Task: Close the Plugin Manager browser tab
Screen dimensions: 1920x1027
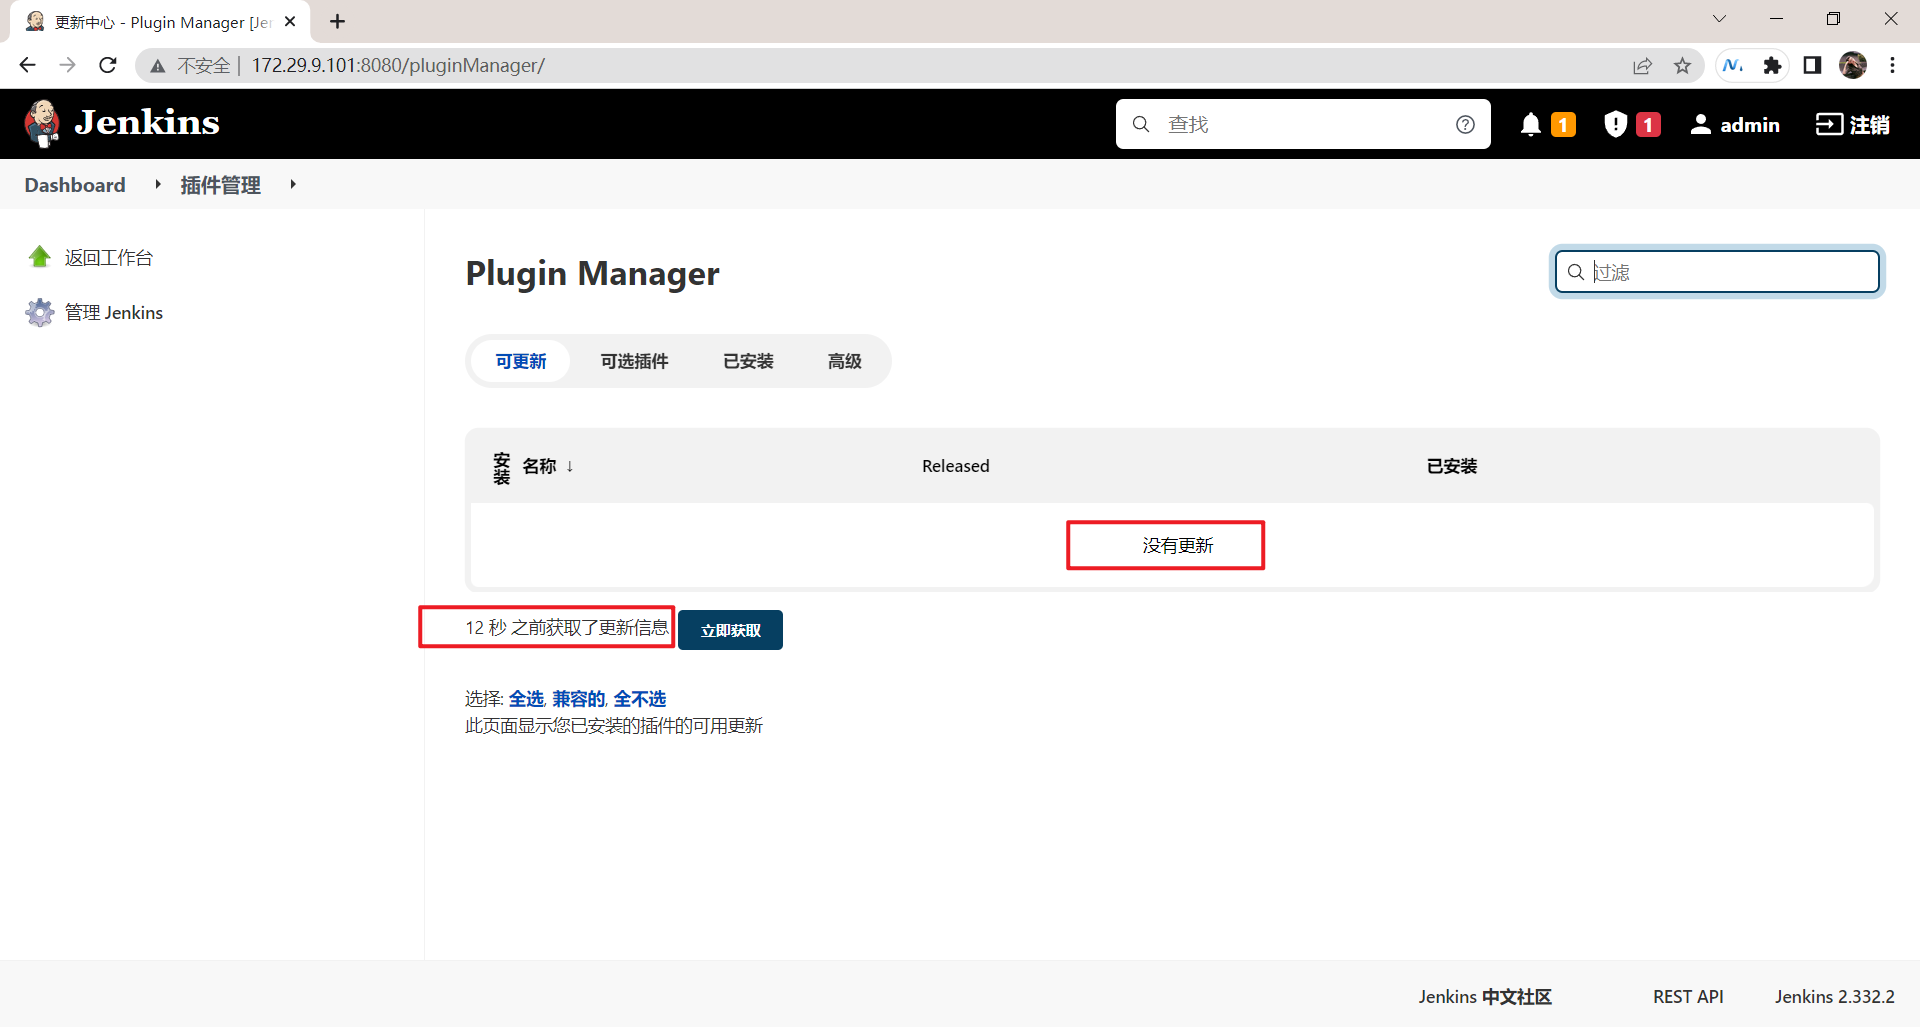Action: coord(290,21)
